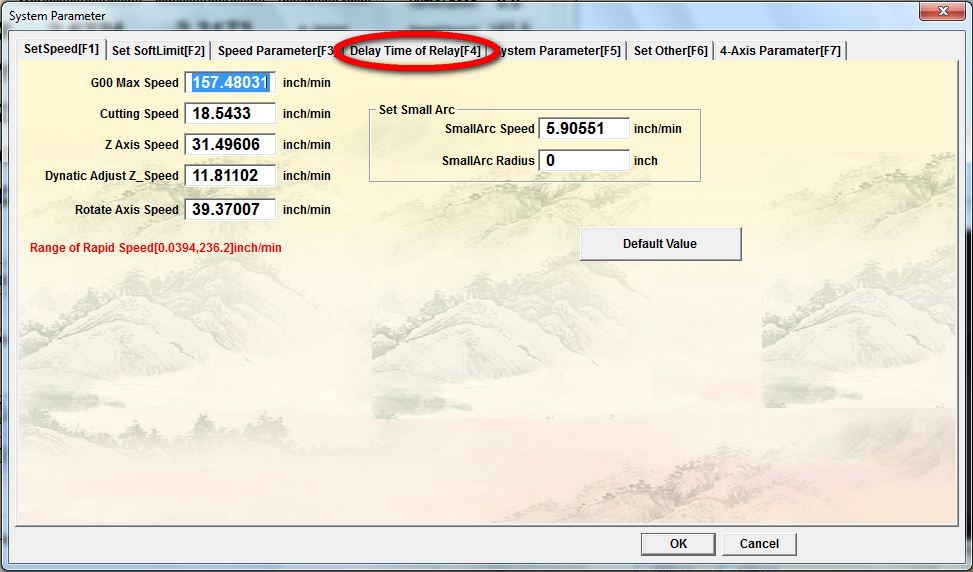Click the Cancel button

click(x=759, y=544)
